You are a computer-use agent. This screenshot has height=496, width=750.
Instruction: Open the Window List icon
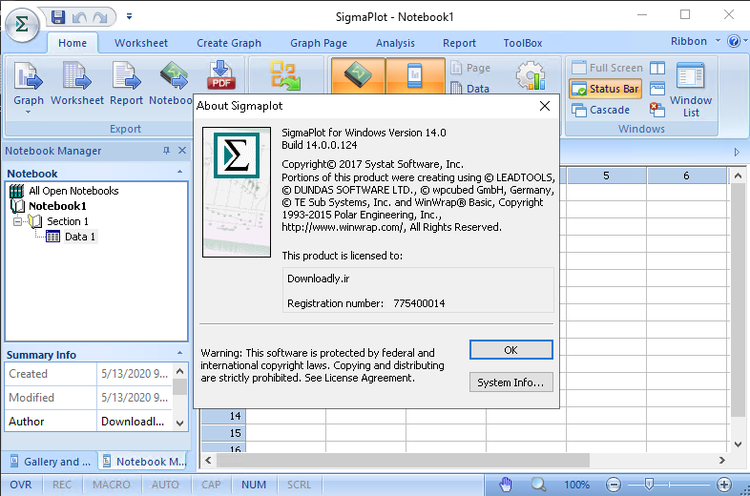tap(691, 89)
